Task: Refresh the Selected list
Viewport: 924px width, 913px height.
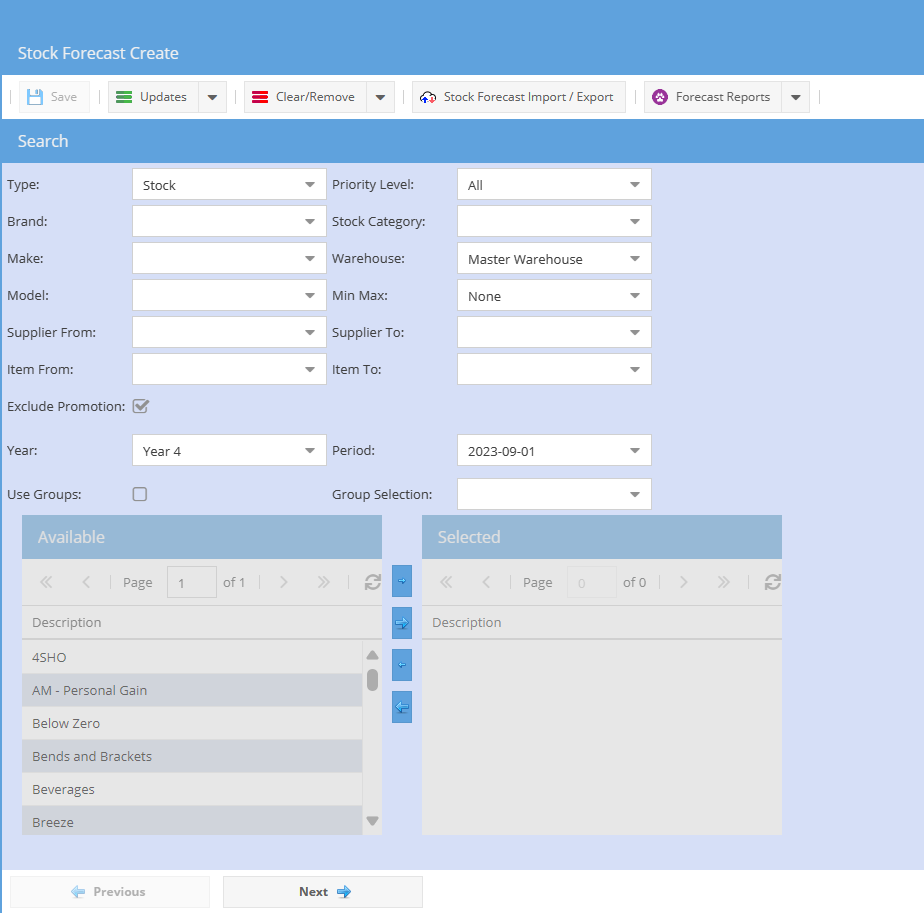Action: pos(773,582)
